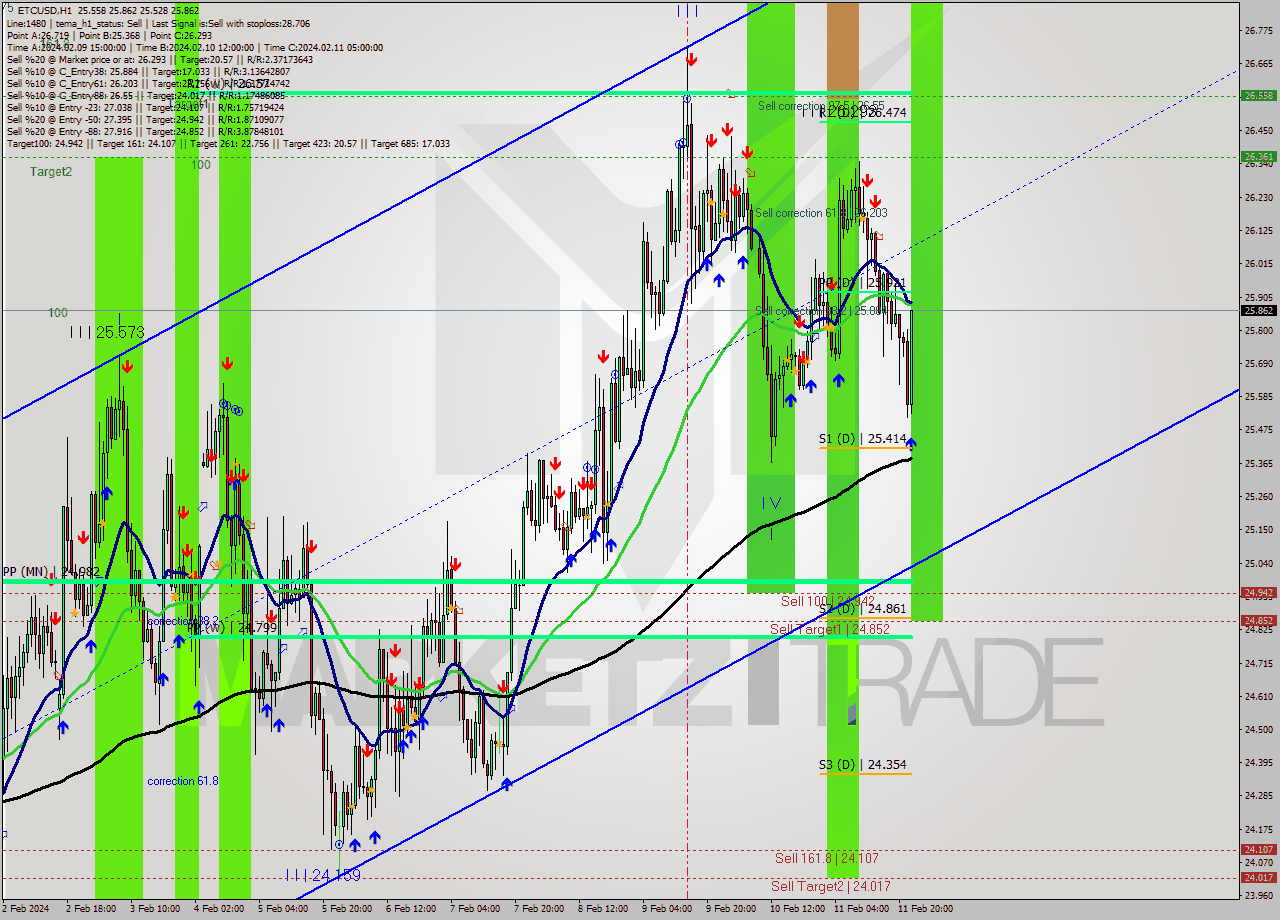Click the red 24.942 price axis marker
The height and width of the screenshot is (920, 1280).
(1259, 592)
